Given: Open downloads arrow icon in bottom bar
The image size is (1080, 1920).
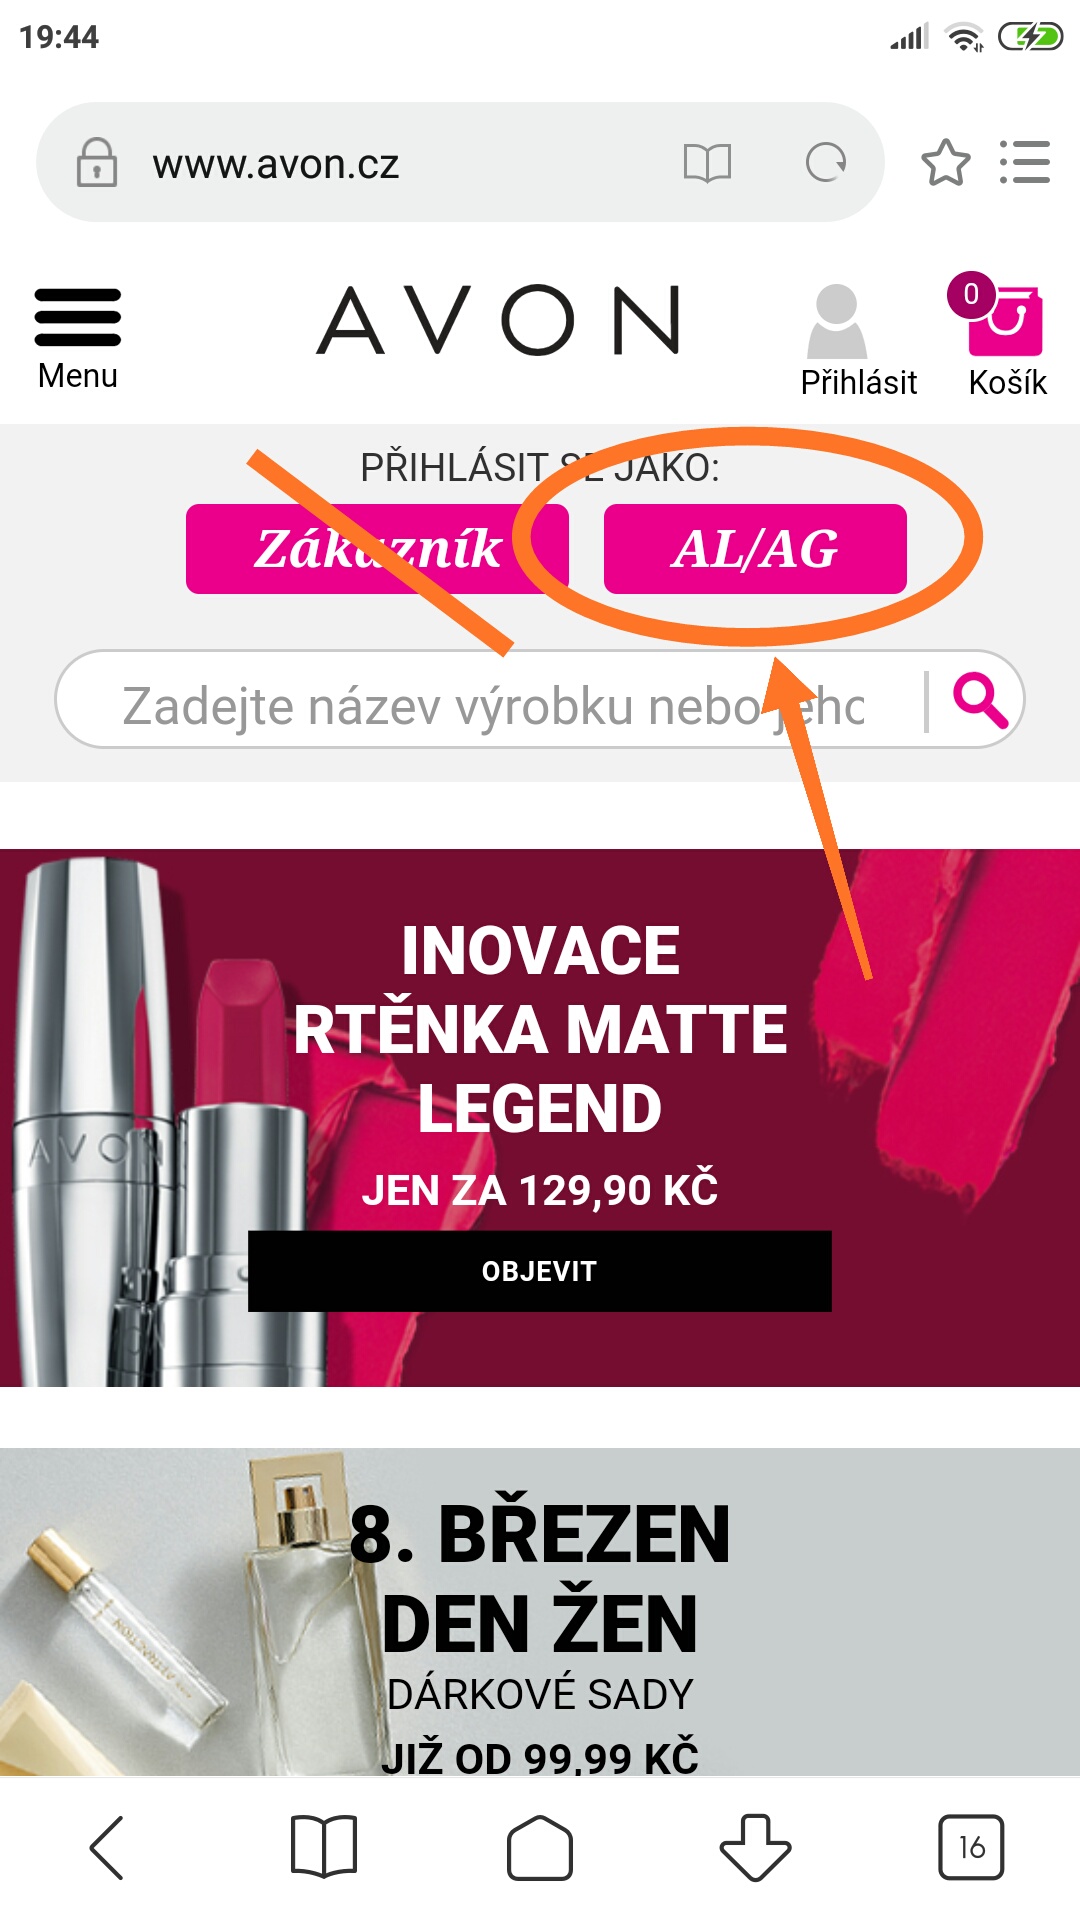Looking at the screenshot, I should [755, 1847].
